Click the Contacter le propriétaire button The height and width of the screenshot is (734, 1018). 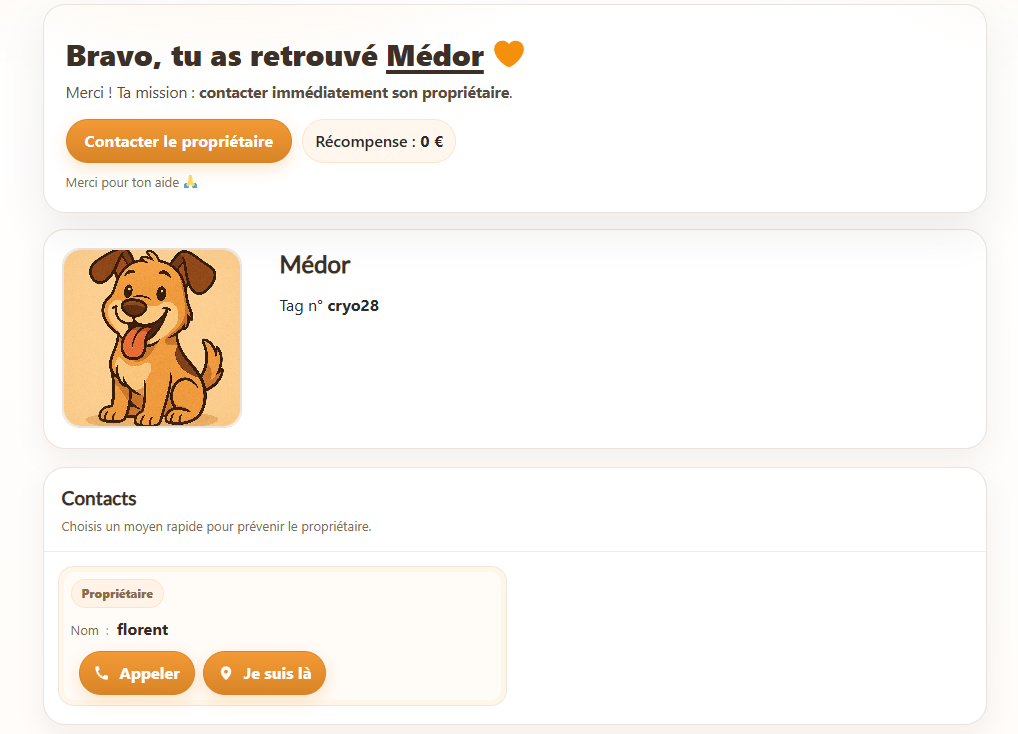tap(179, 141)
